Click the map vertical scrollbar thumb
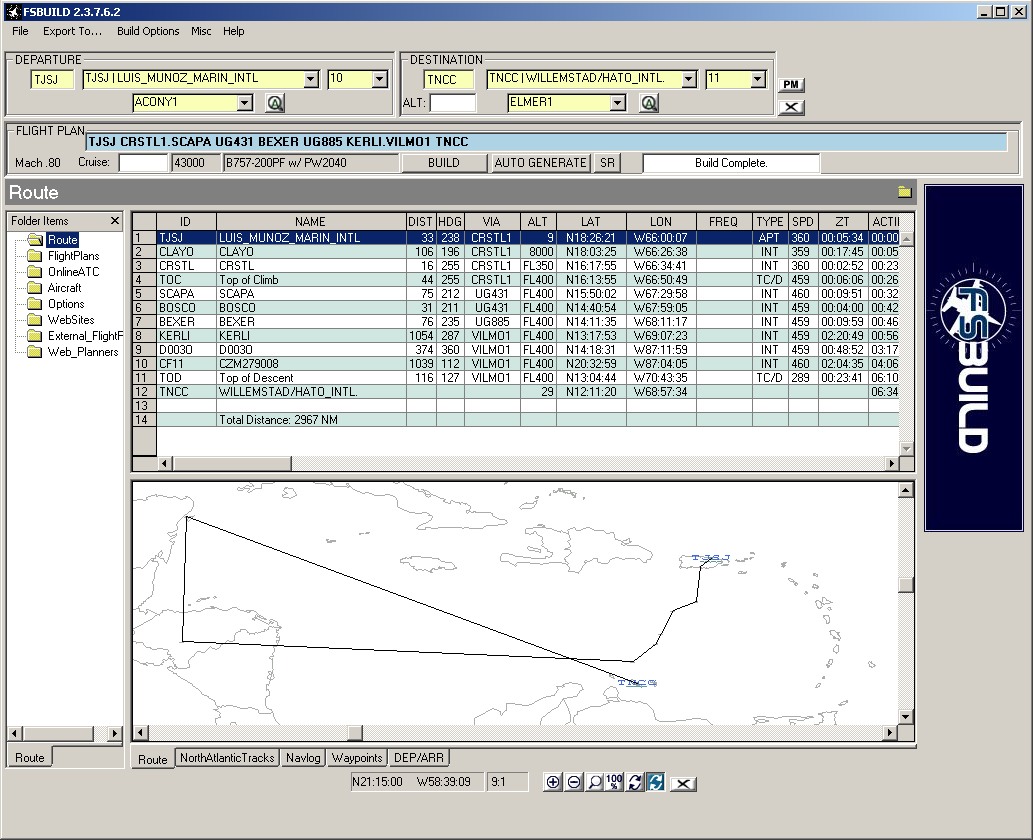1033x840 pixels. [x=906, y=585]
